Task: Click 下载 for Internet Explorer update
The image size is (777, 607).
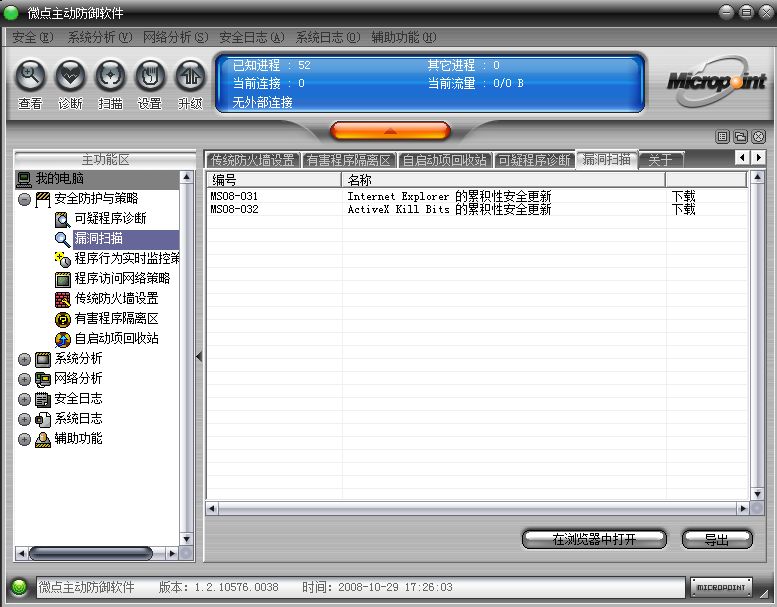Action: point(683,196)
